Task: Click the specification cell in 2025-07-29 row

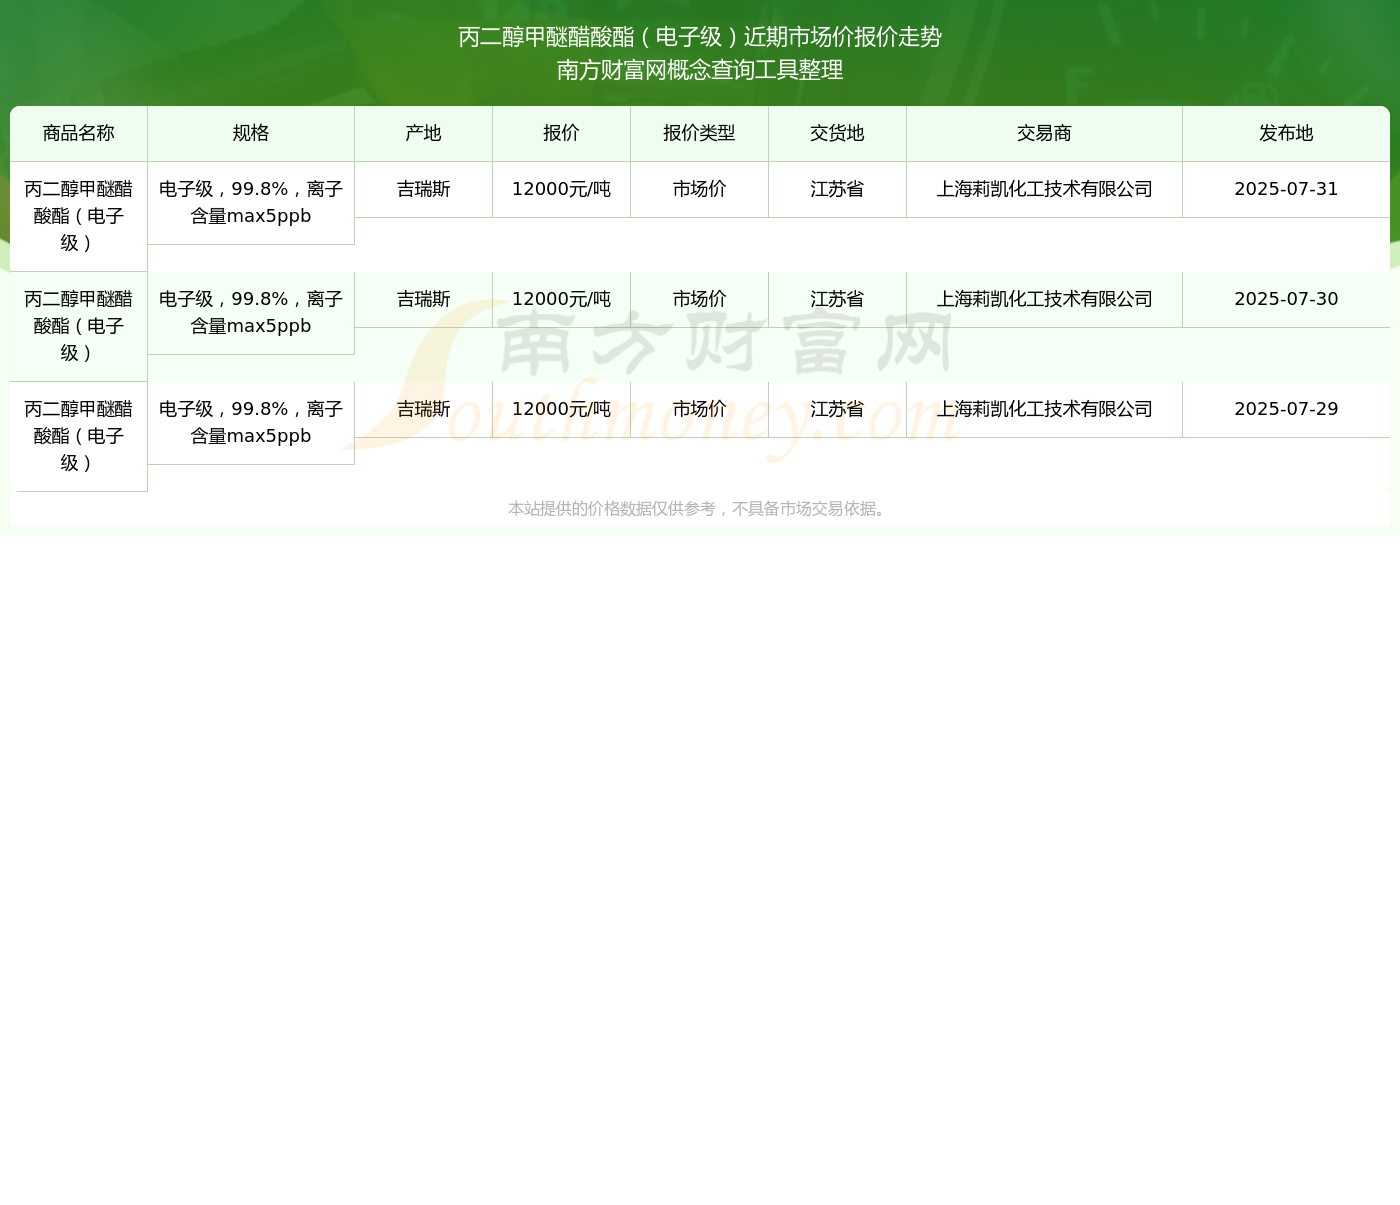Action: click(251, 423)
